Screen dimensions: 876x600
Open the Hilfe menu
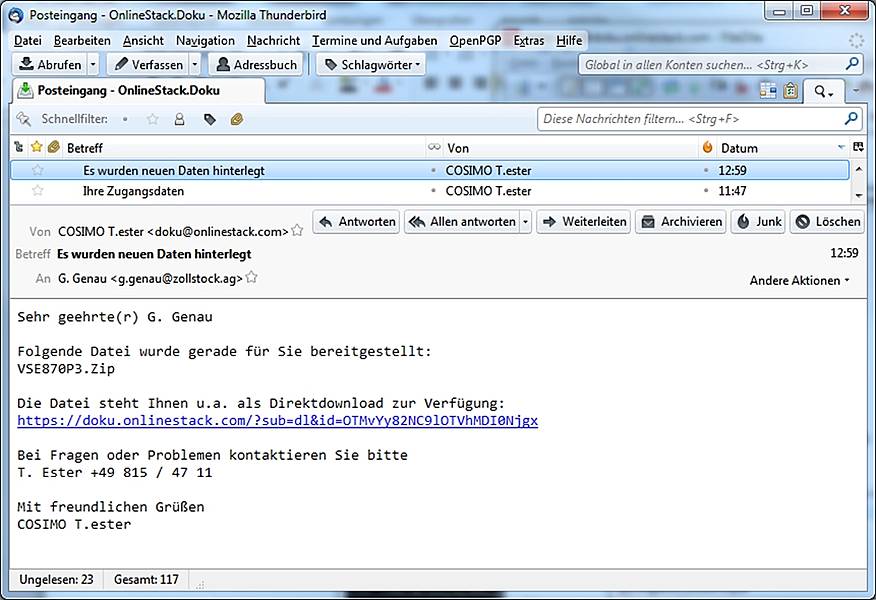pyautogui.click(x=569, y=40)
